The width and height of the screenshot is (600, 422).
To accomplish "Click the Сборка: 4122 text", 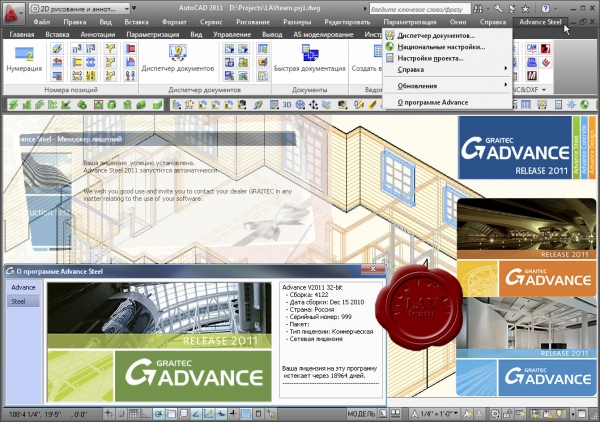I will click(309, 295).
